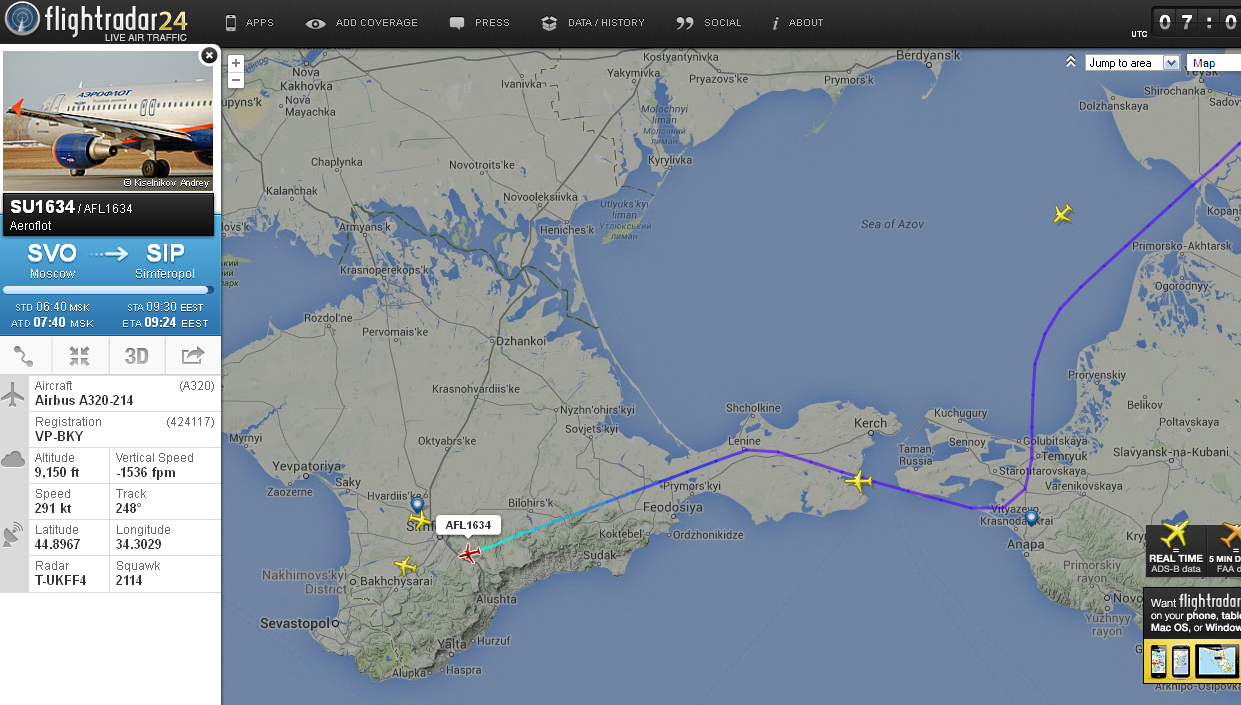Viewport: 1241px width, 705px height.
Task: Open the Jump to area dropdown
Action: point(1132,63)
